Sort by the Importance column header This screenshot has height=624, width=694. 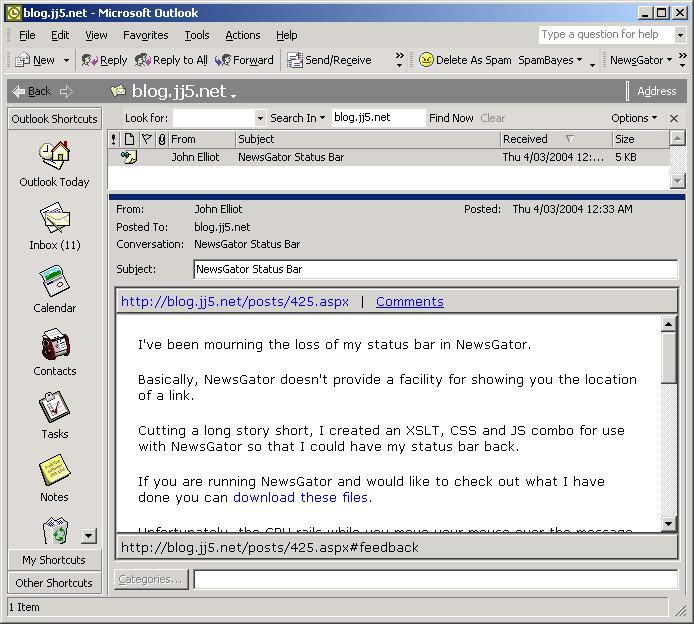pyautogui.click(x=114, y=139)
